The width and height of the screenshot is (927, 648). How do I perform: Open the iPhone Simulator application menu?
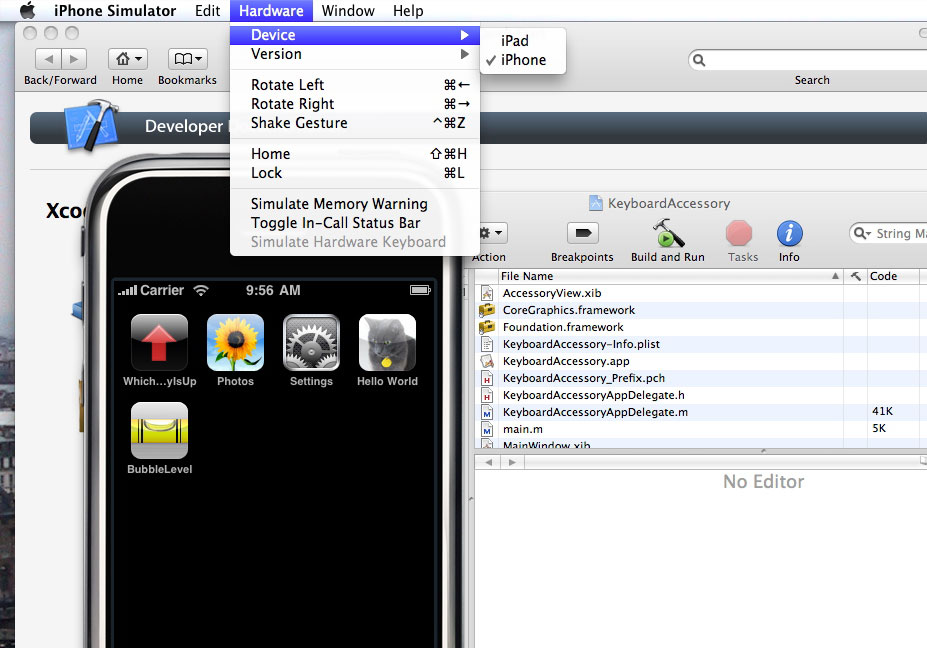115,11
